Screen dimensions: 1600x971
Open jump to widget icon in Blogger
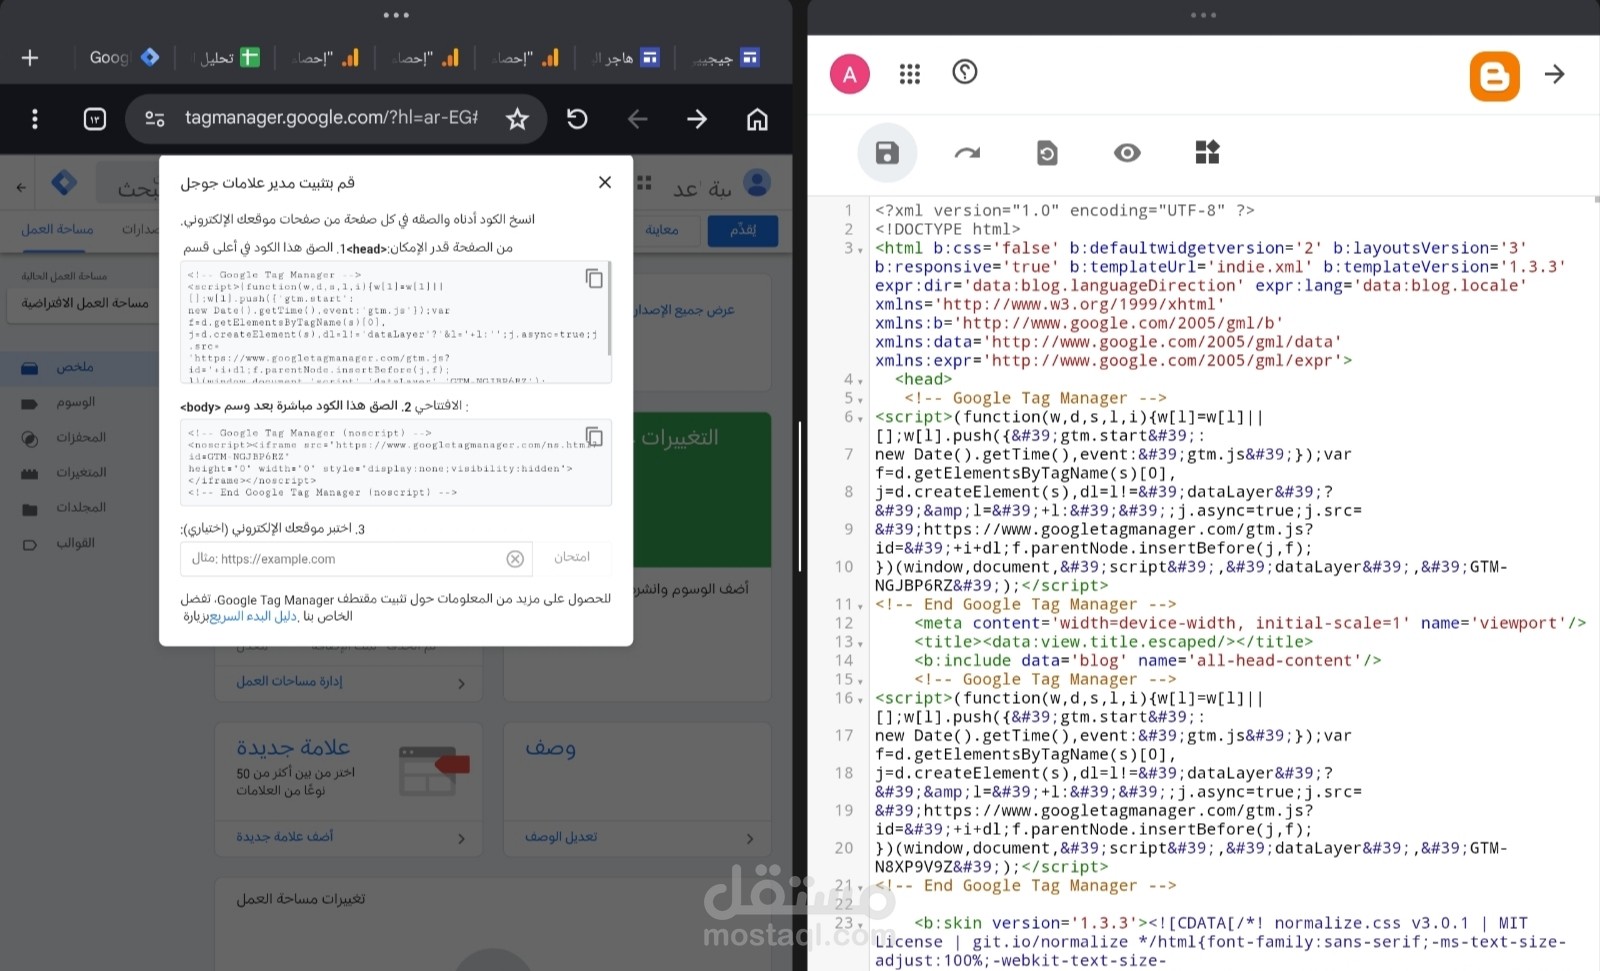(x=1207, y=153)
